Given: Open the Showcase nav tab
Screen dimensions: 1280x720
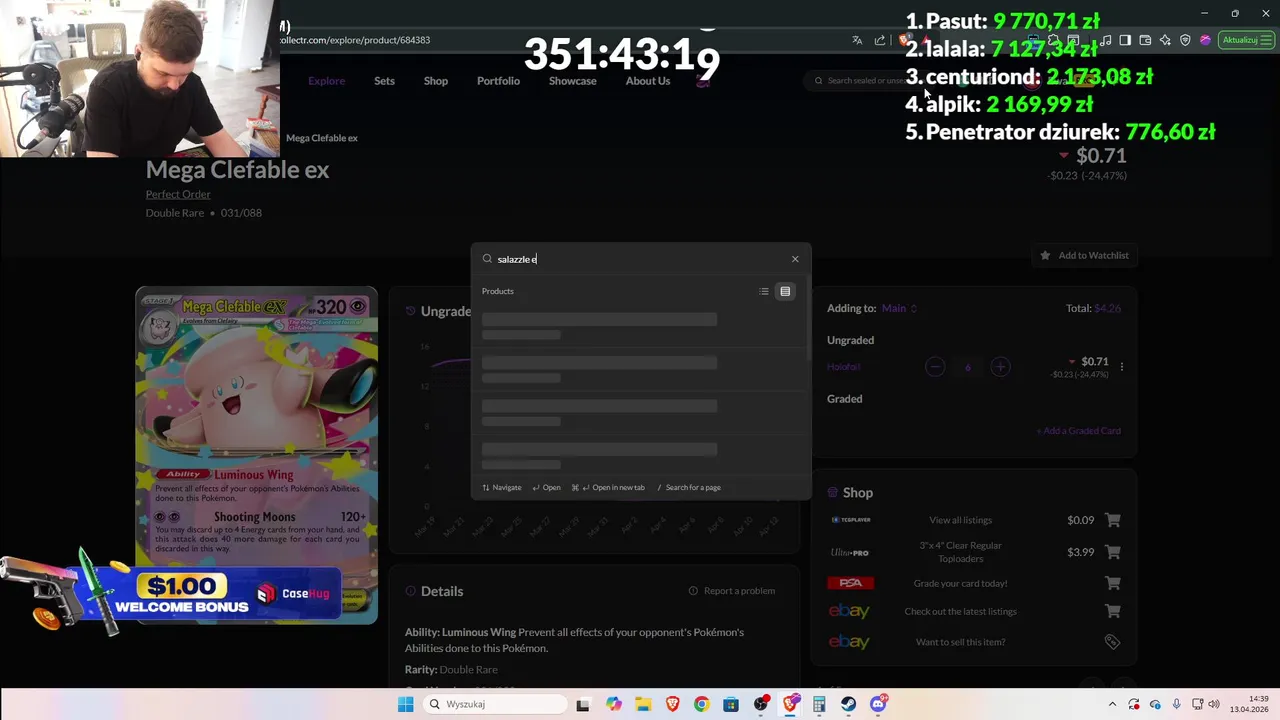Looking at the screenshot, I should (572, 81).
